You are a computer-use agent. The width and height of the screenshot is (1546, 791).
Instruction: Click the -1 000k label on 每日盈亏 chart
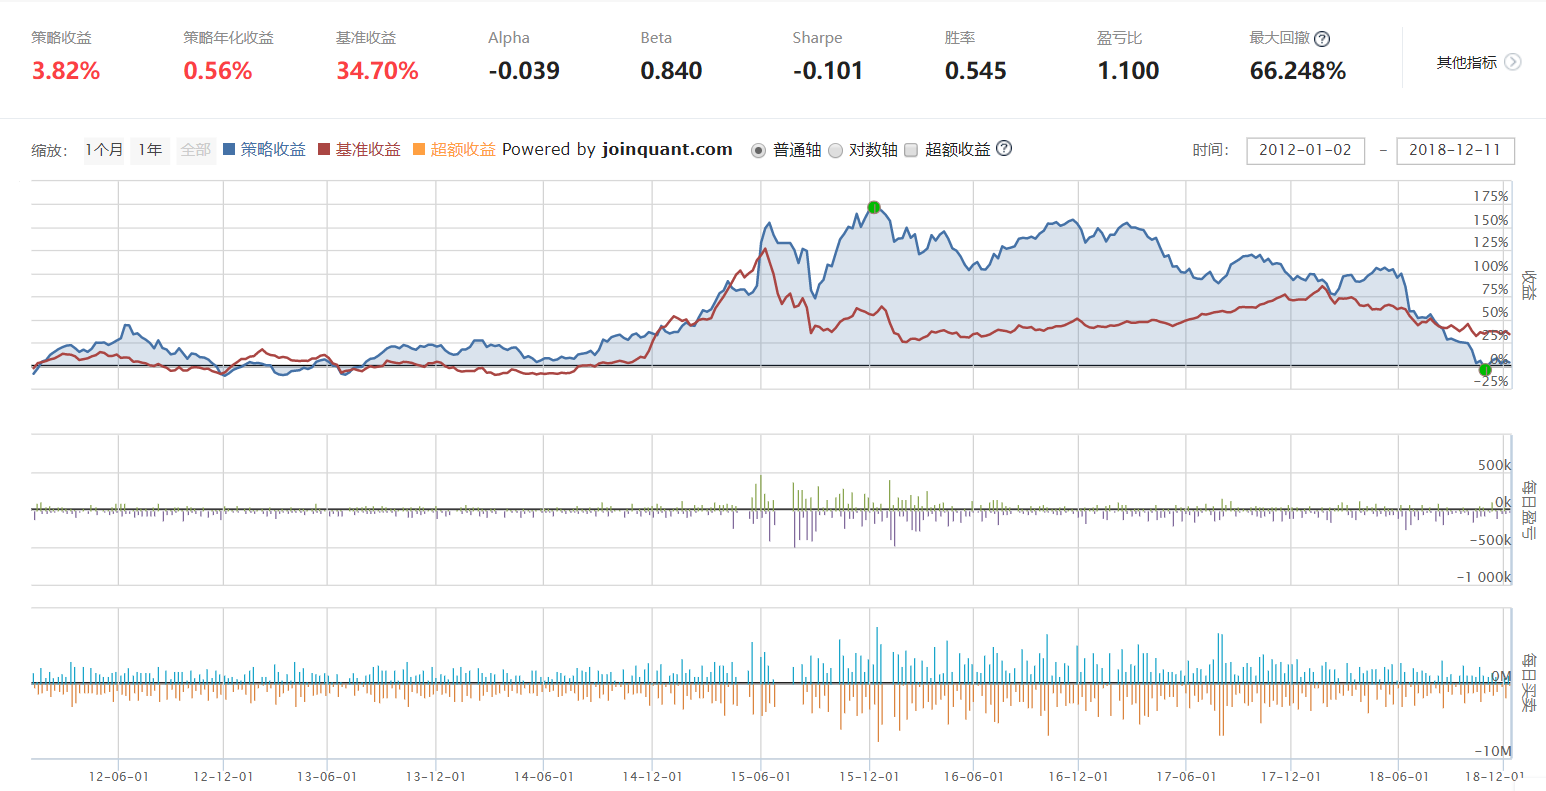point(1484,577)
